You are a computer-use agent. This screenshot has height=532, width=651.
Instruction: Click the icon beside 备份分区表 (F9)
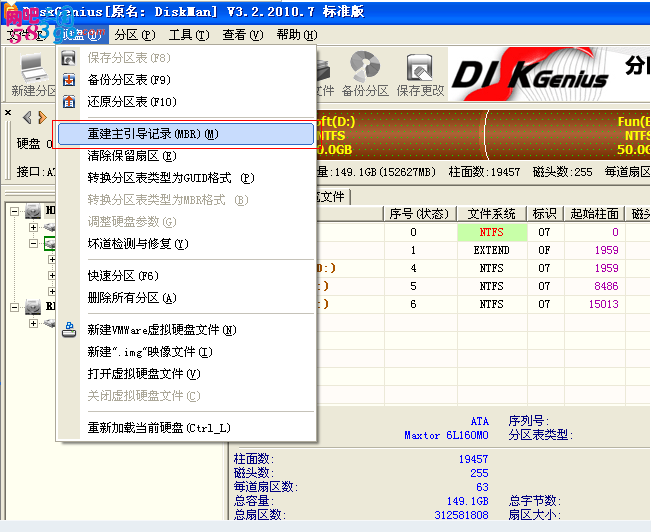(69, 80)
